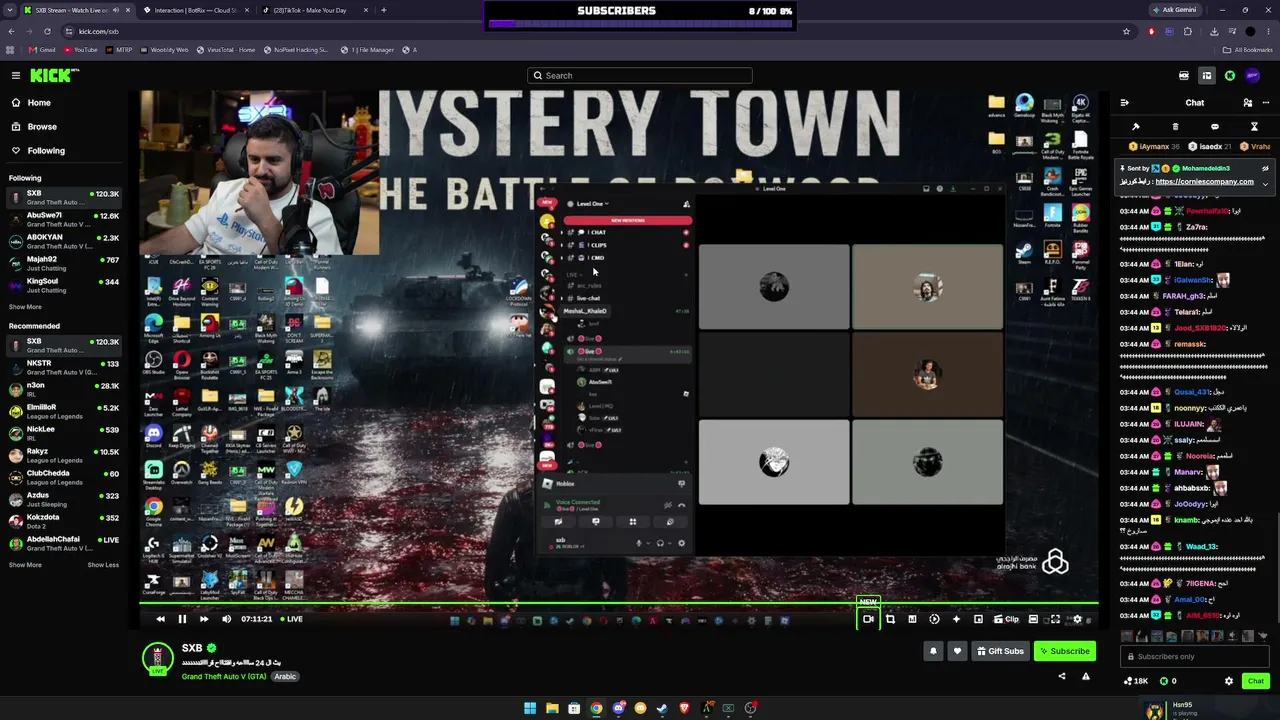Image resolution: width=1280 pixels, height=720 pixels.
Task: Switch to the Interaction BotRix tab
Action: pyautogui.click(x=195, y=10)
